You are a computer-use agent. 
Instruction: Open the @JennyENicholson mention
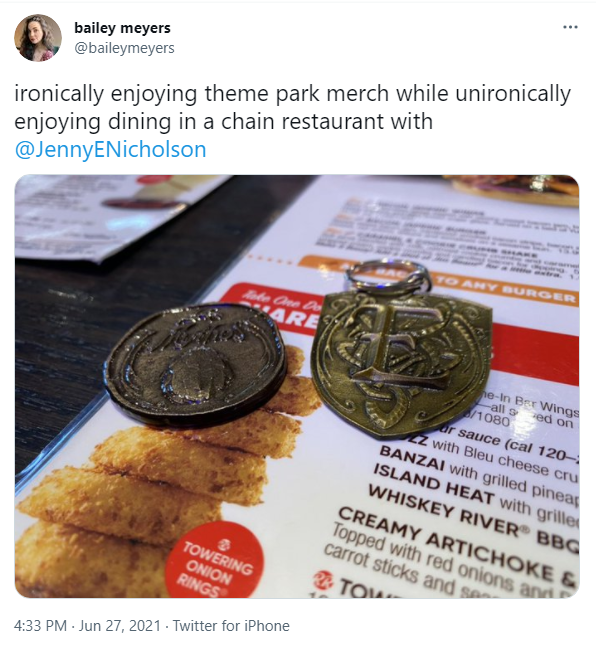click(x=110, y=149)
